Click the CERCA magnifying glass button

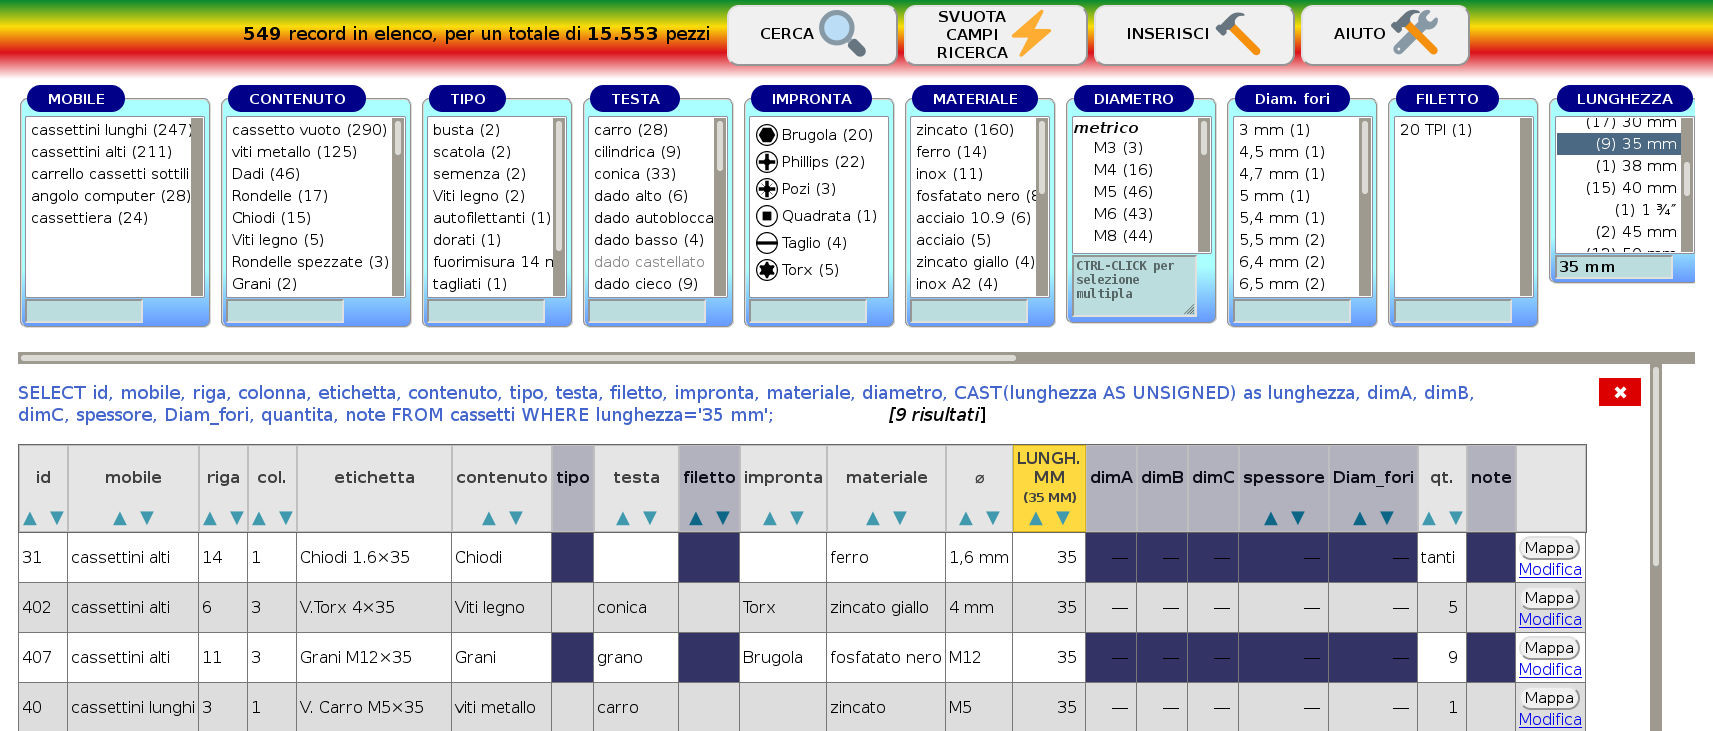[811, 34]
